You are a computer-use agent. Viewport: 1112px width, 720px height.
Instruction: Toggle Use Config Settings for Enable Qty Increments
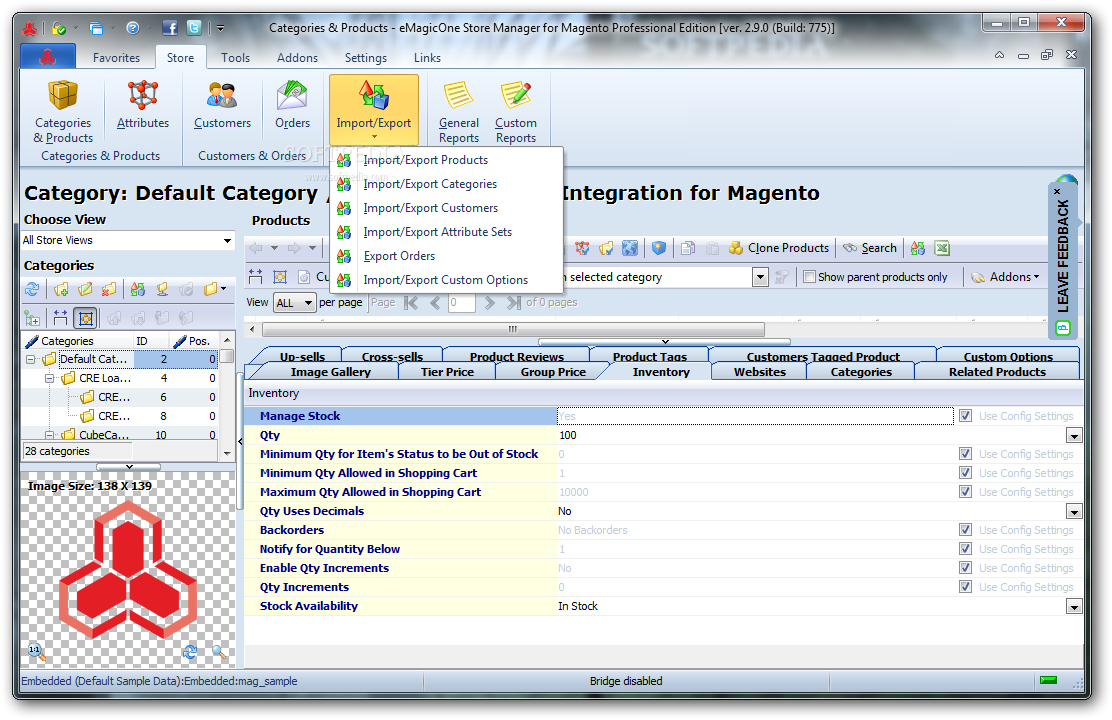click(965, 568)
